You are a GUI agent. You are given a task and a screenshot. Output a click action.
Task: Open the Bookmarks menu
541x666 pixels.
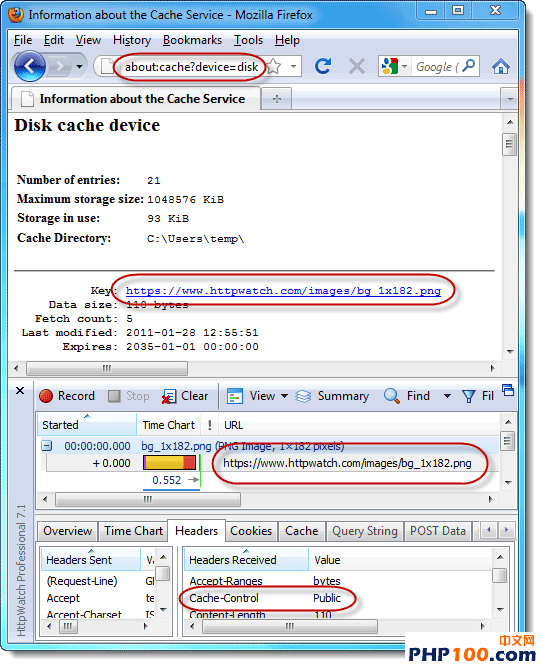click(x=192, y=40)
